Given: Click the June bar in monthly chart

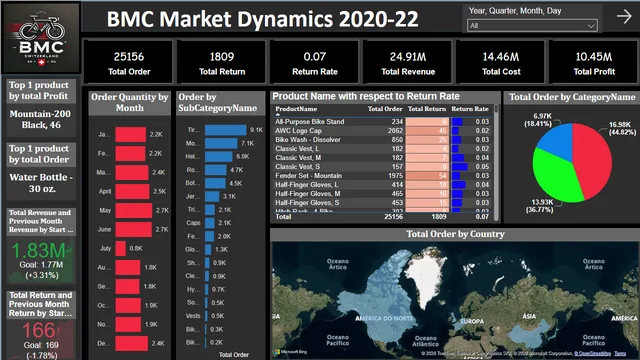Looking at the screenshot, I should point(133,229).
